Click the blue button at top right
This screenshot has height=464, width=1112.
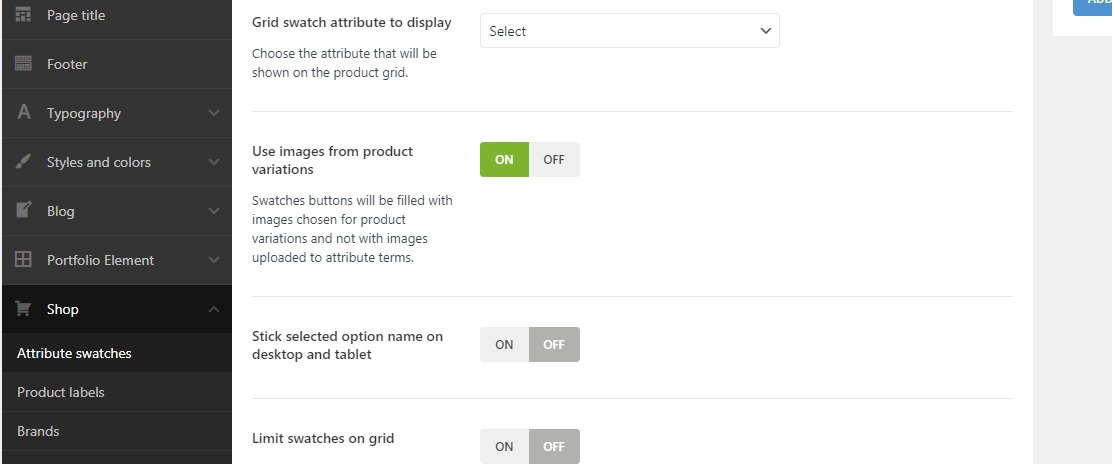(x=1094, y=5)
